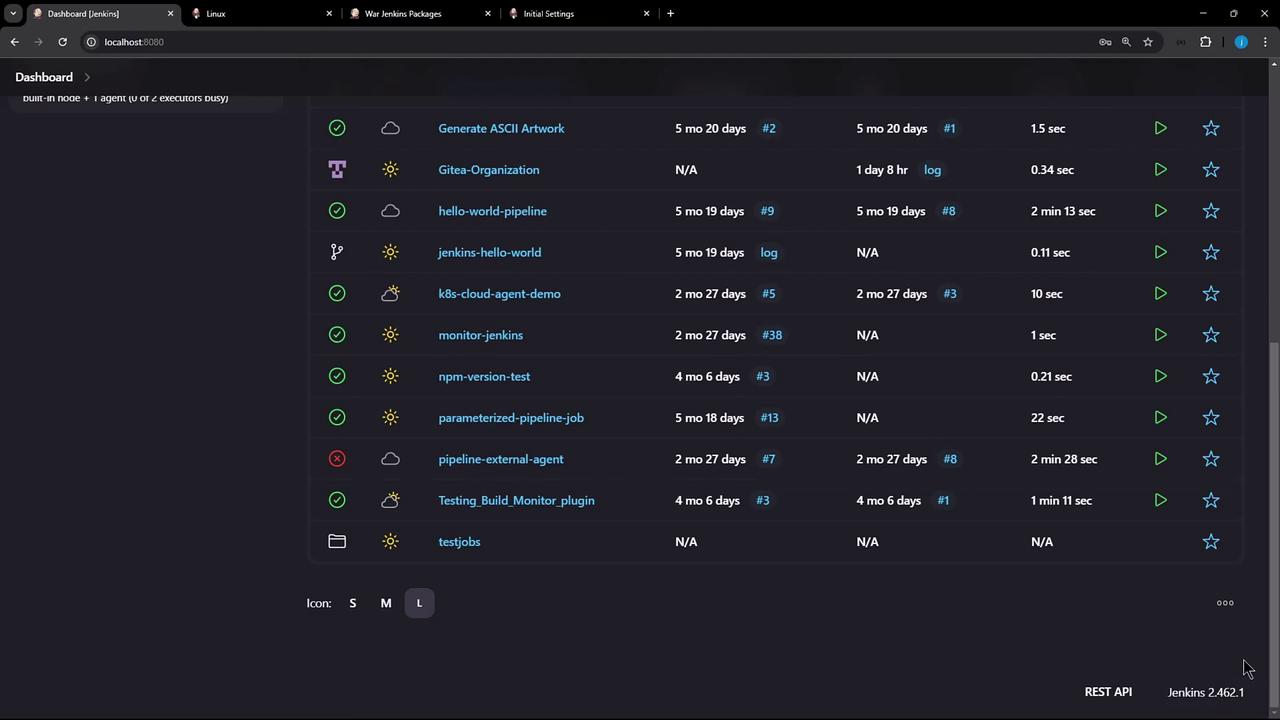This screenshot has height=720, width=1280.
Task: Expand the Dashboard breadcrumb chevron
Action: pos(87,77)
